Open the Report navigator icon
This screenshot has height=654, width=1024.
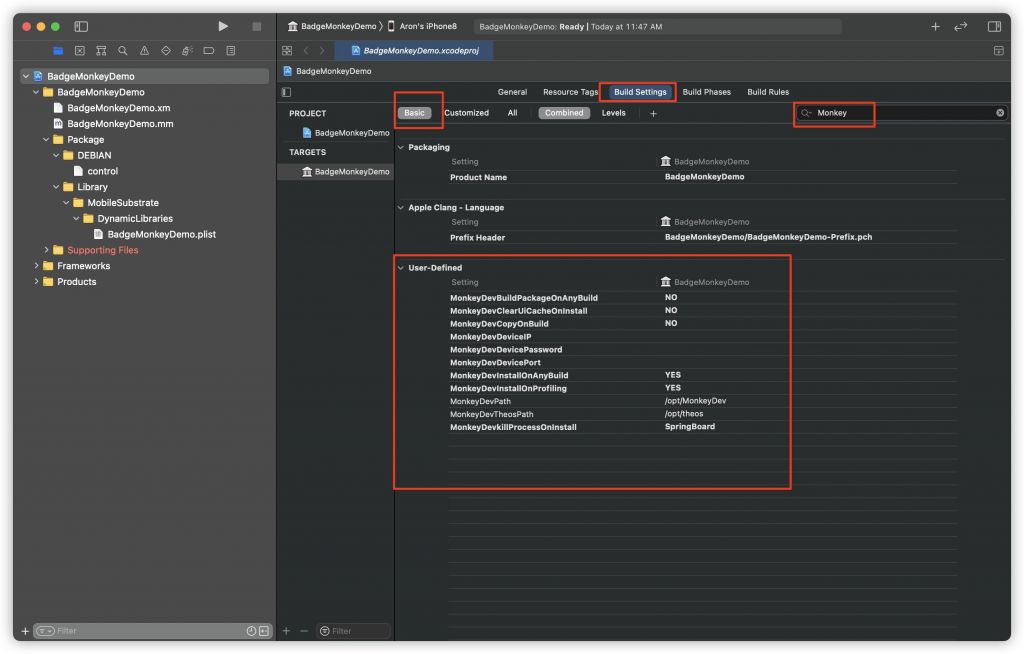(231, 50)
